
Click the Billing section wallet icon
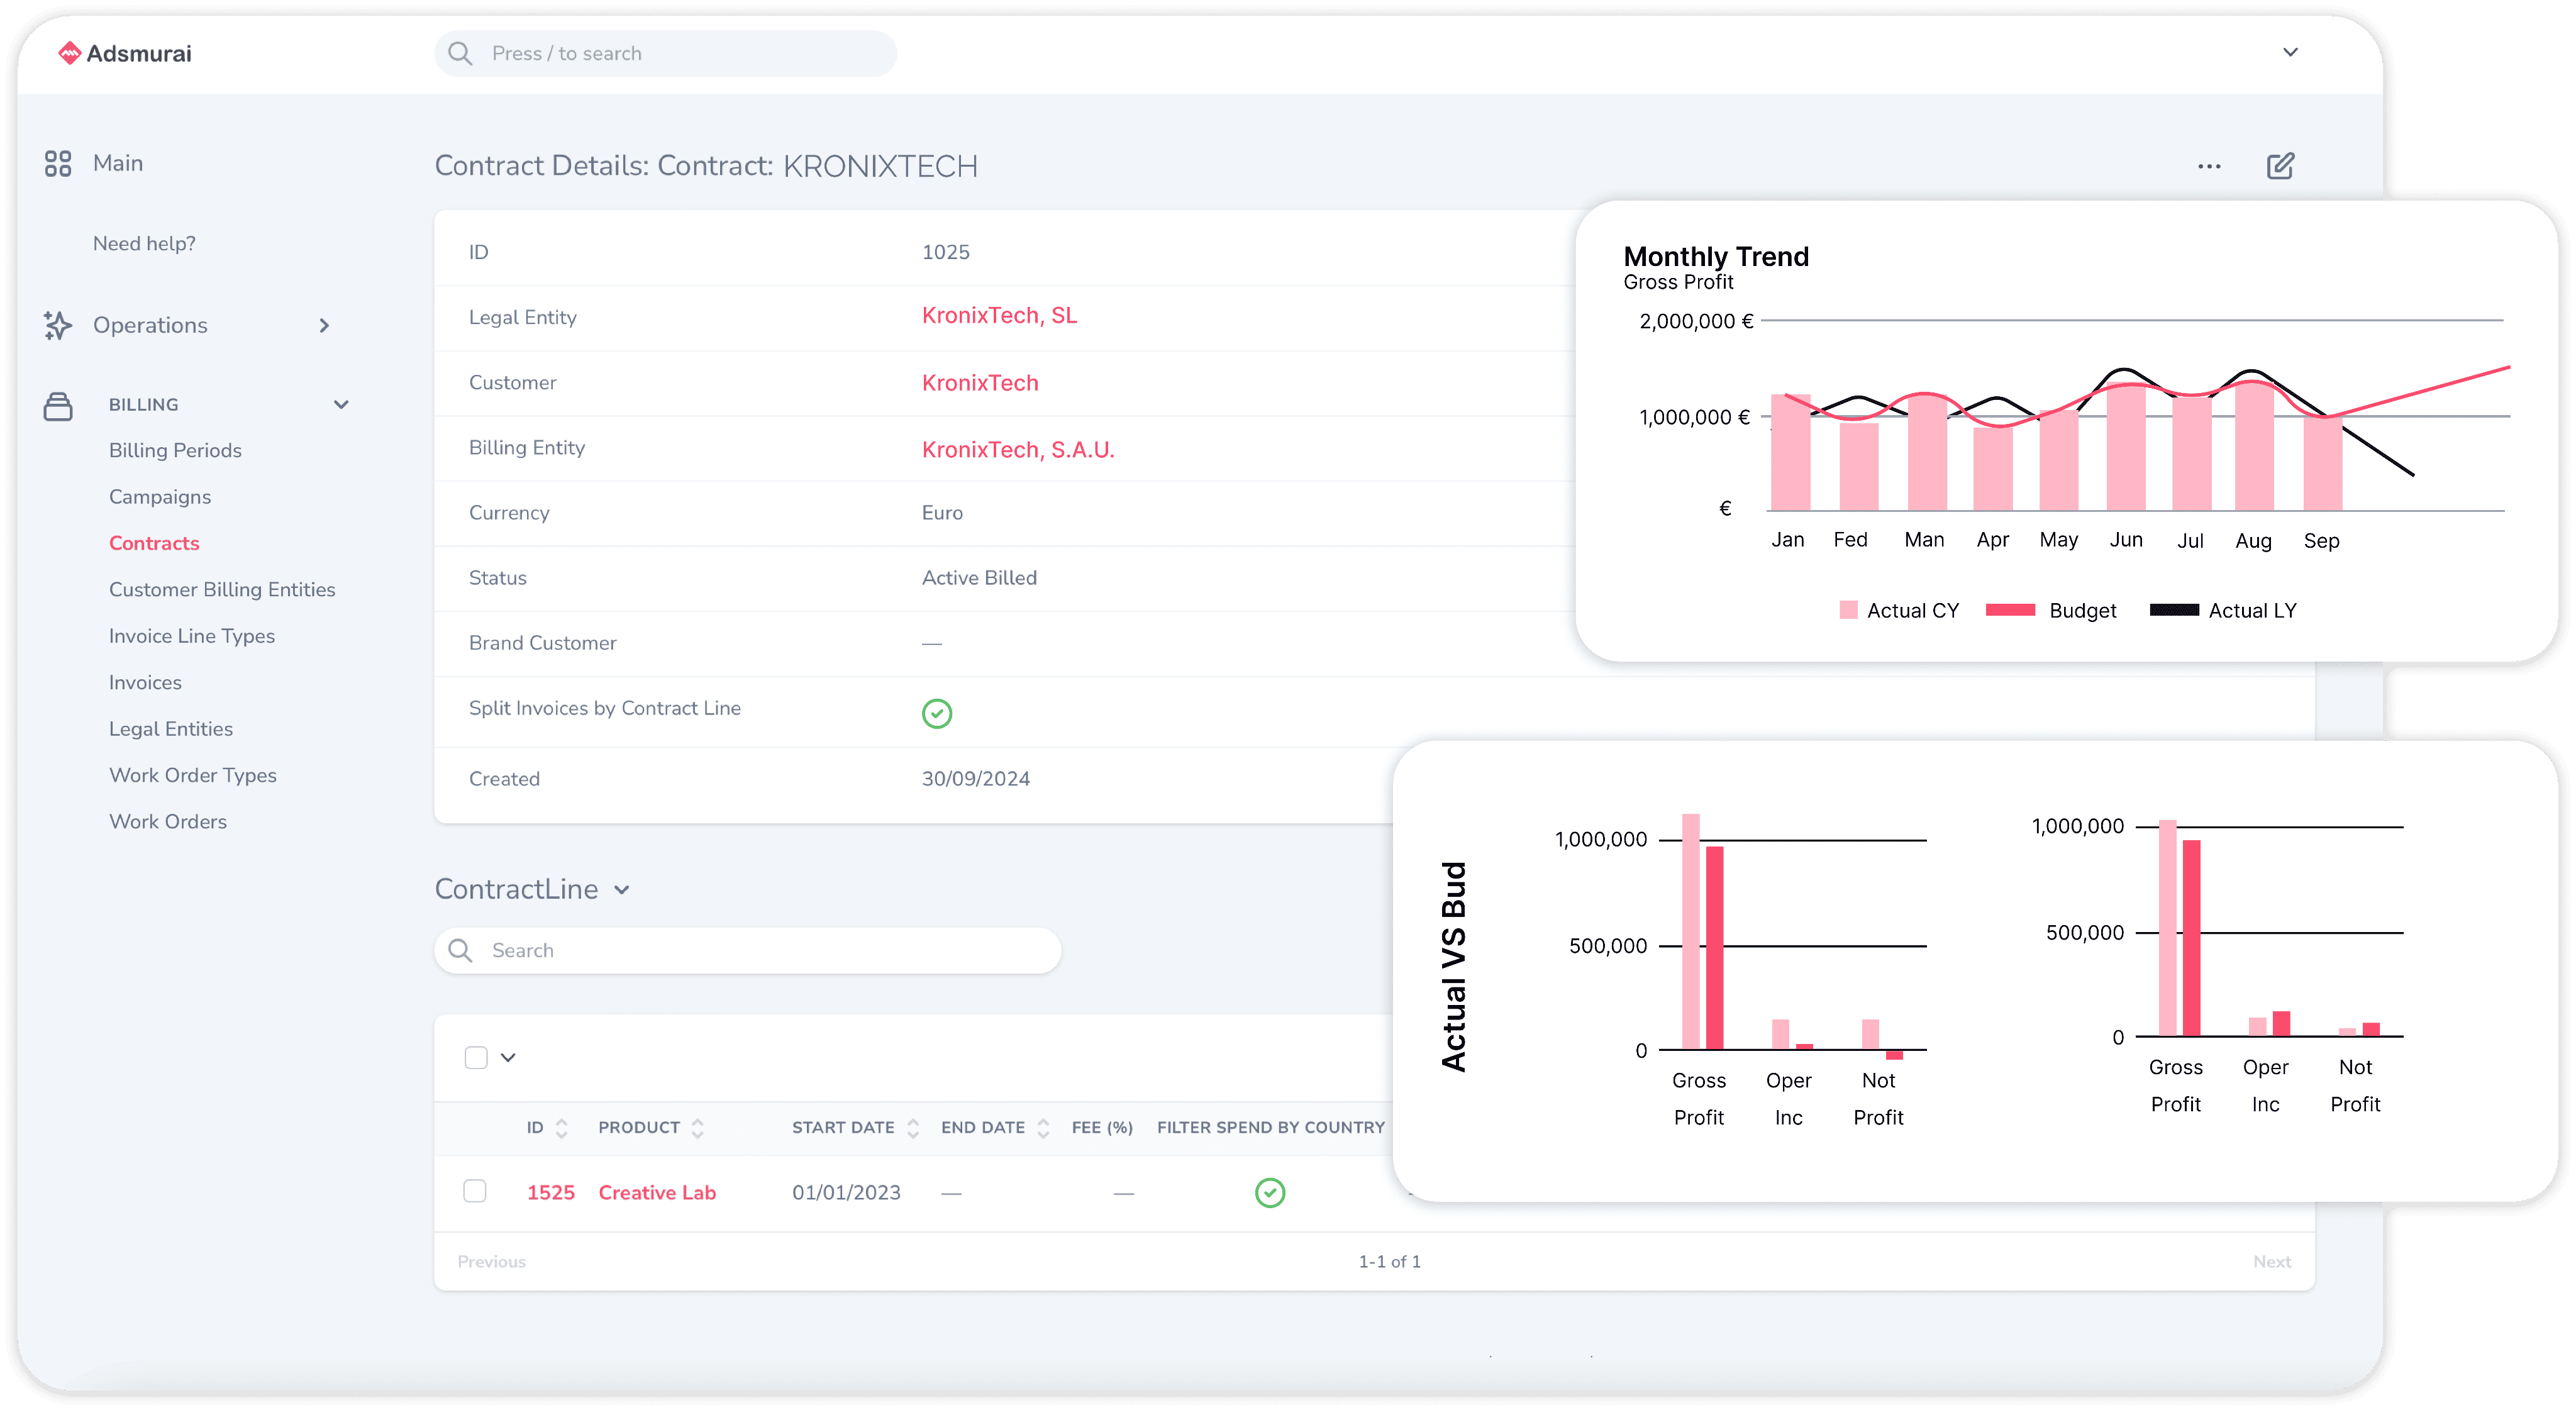point(58,406)
